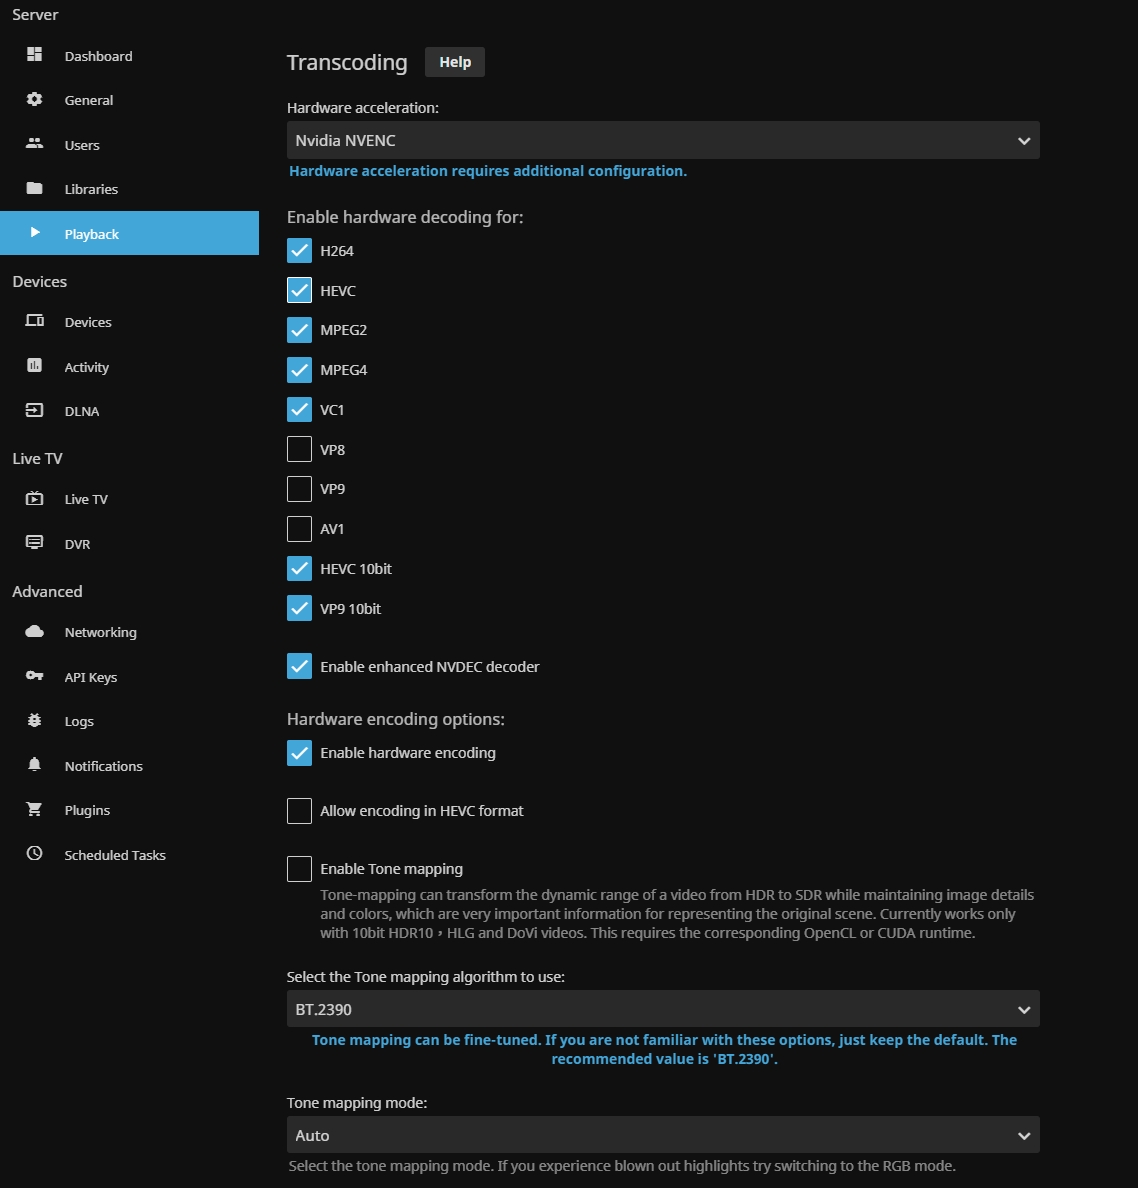Screen dimensions: 1138x1188
Task: Click the Notifications bell icon
Action: point(34,765)
